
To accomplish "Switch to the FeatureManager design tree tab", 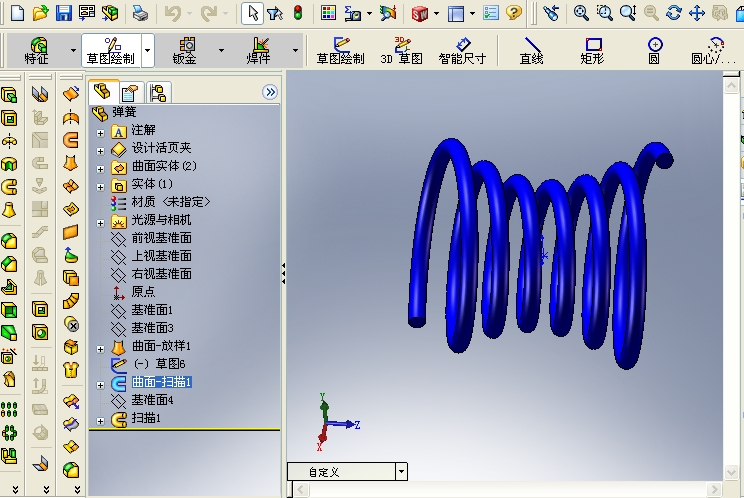I will [x=102, y=92].
